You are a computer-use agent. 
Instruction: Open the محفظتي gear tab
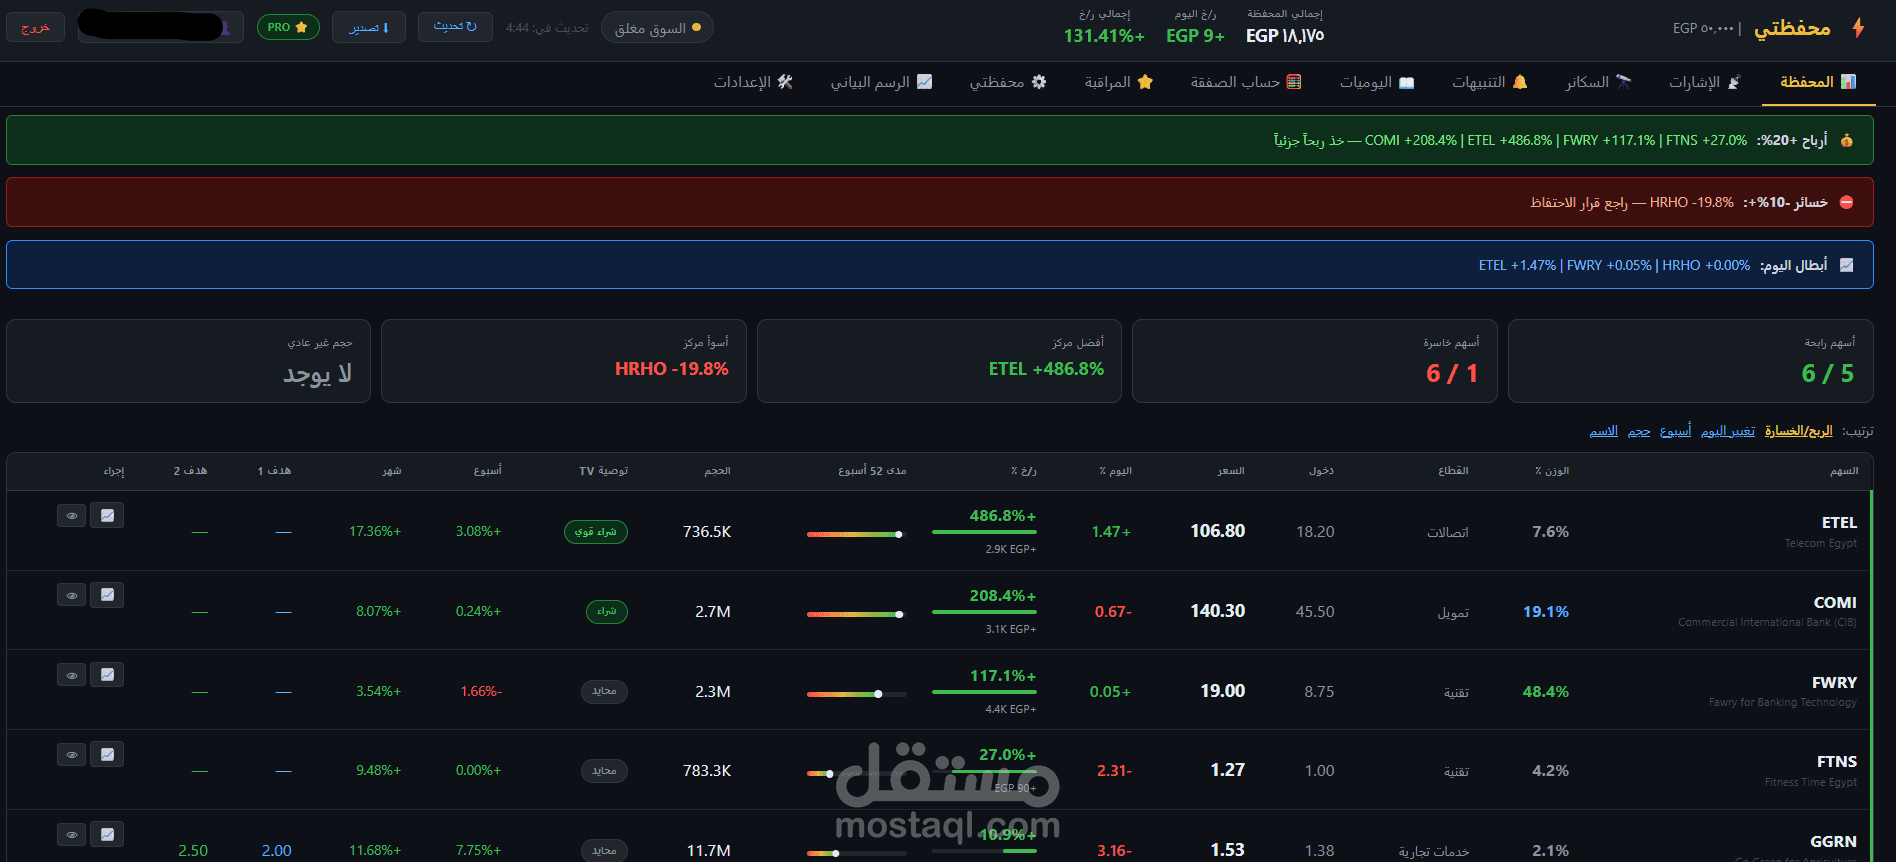(x=1008, y=82)
